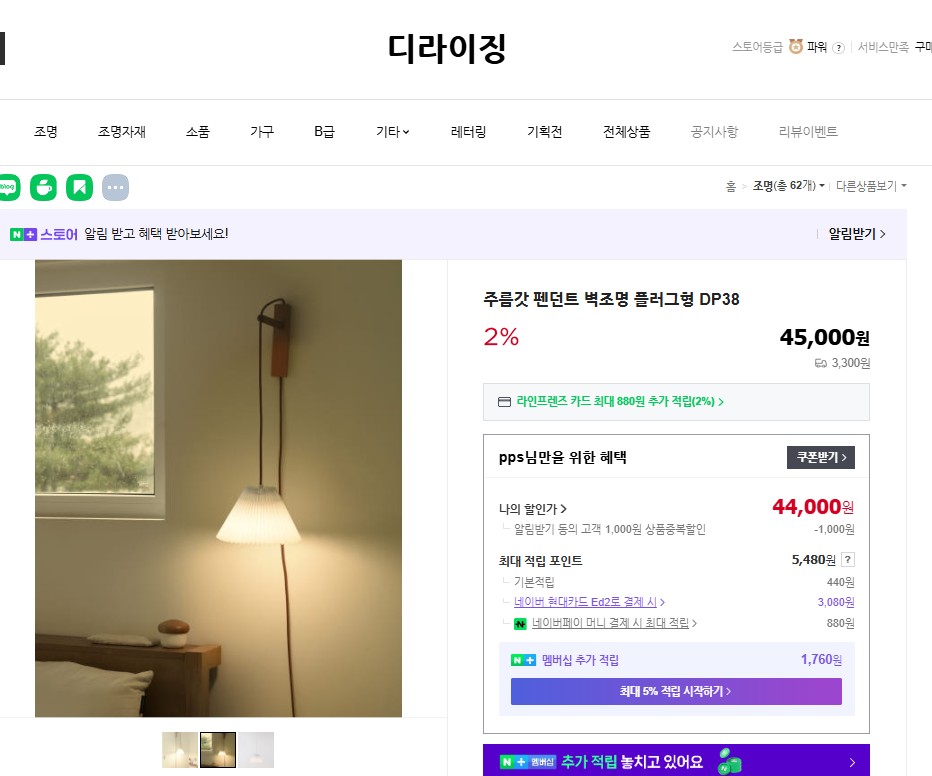932x776 pixels.
Task: Expand 나의 할인가 details
Action: 533,509
